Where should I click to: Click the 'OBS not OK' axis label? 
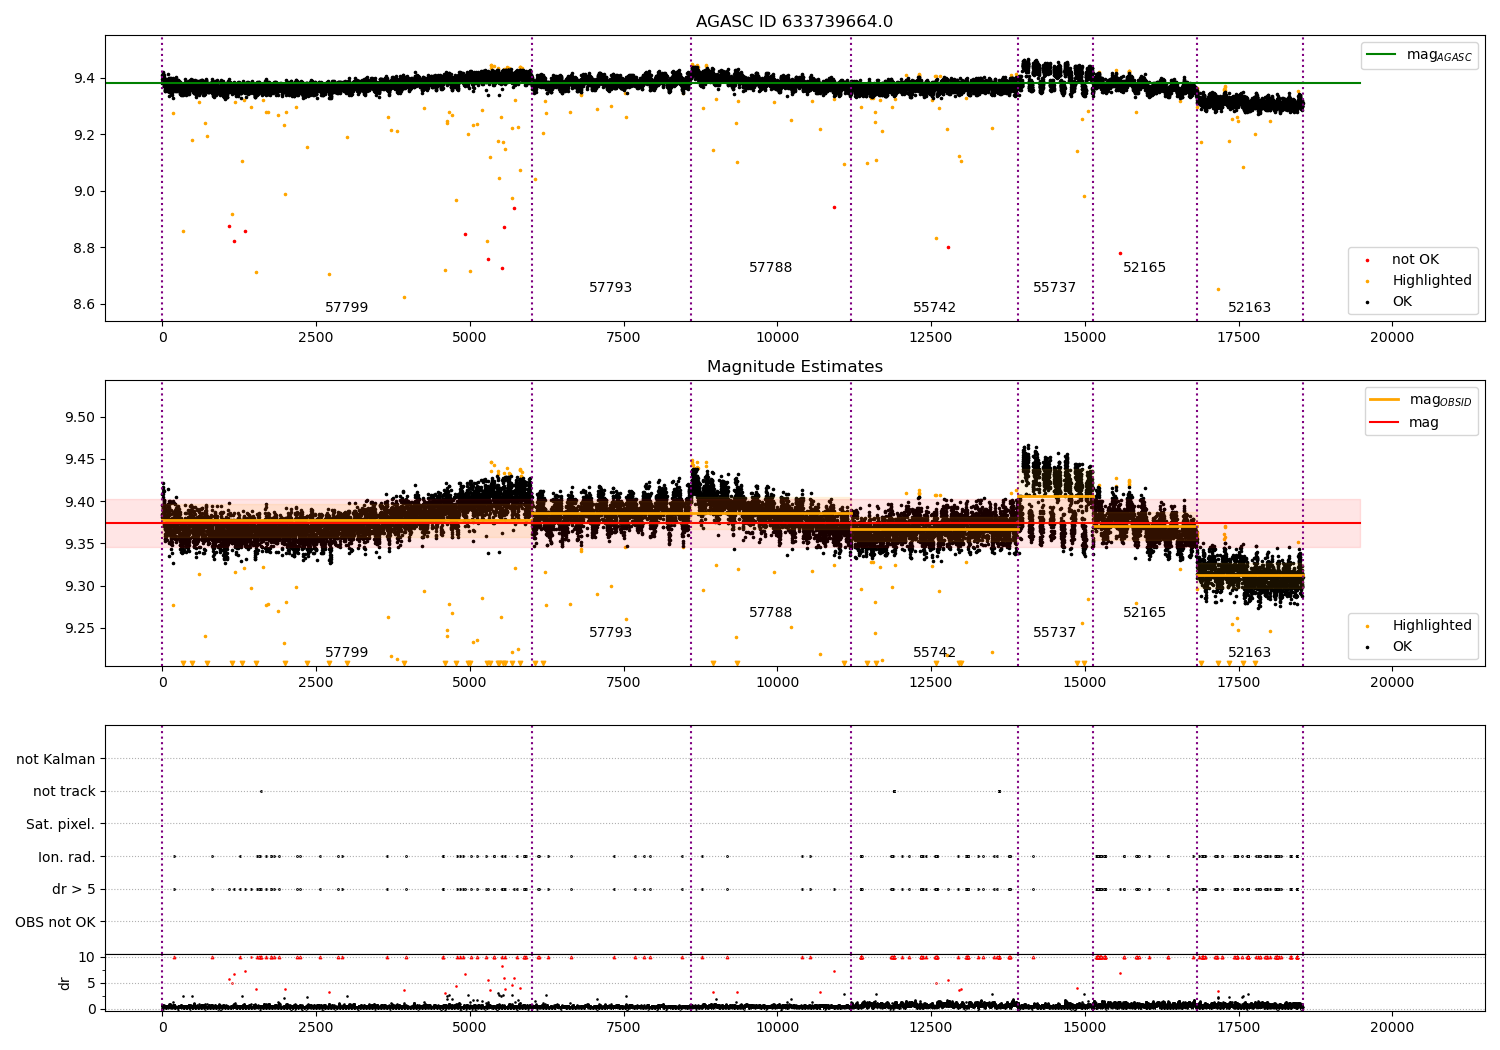[x=56, y=922]
